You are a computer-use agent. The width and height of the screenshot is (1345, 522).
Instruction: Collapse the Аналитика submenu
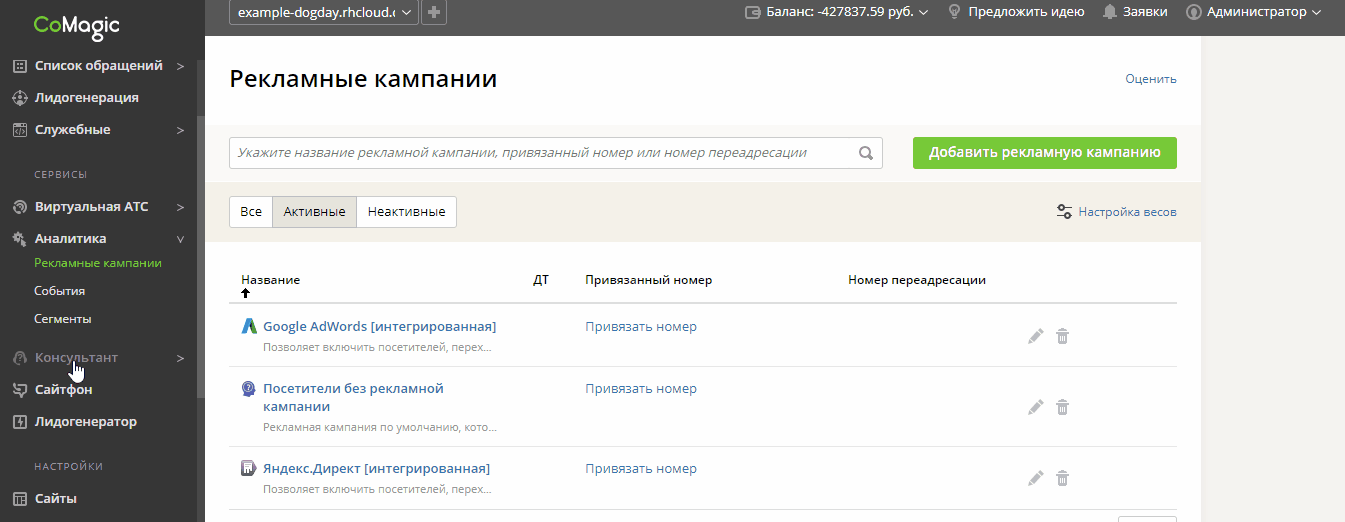[180, 239]
